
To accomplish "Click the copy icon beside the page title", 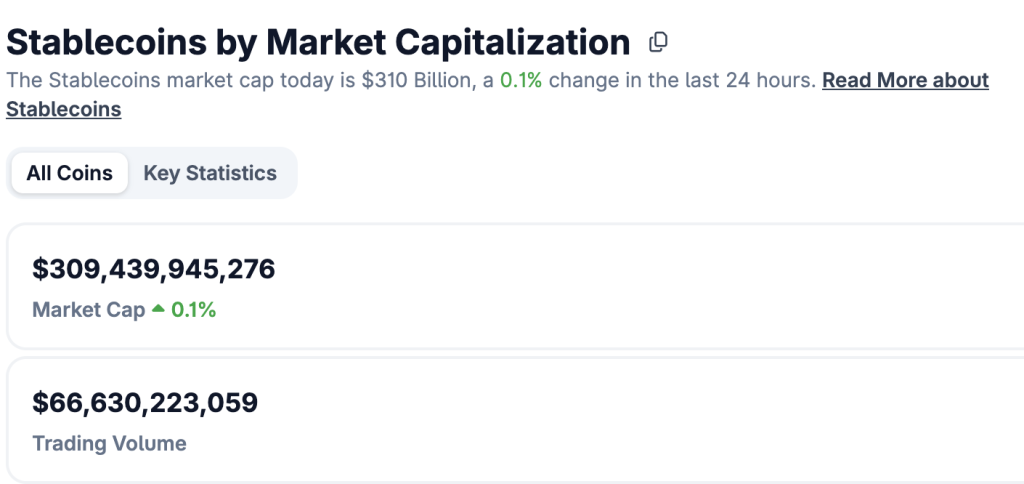I will point(658,42).
